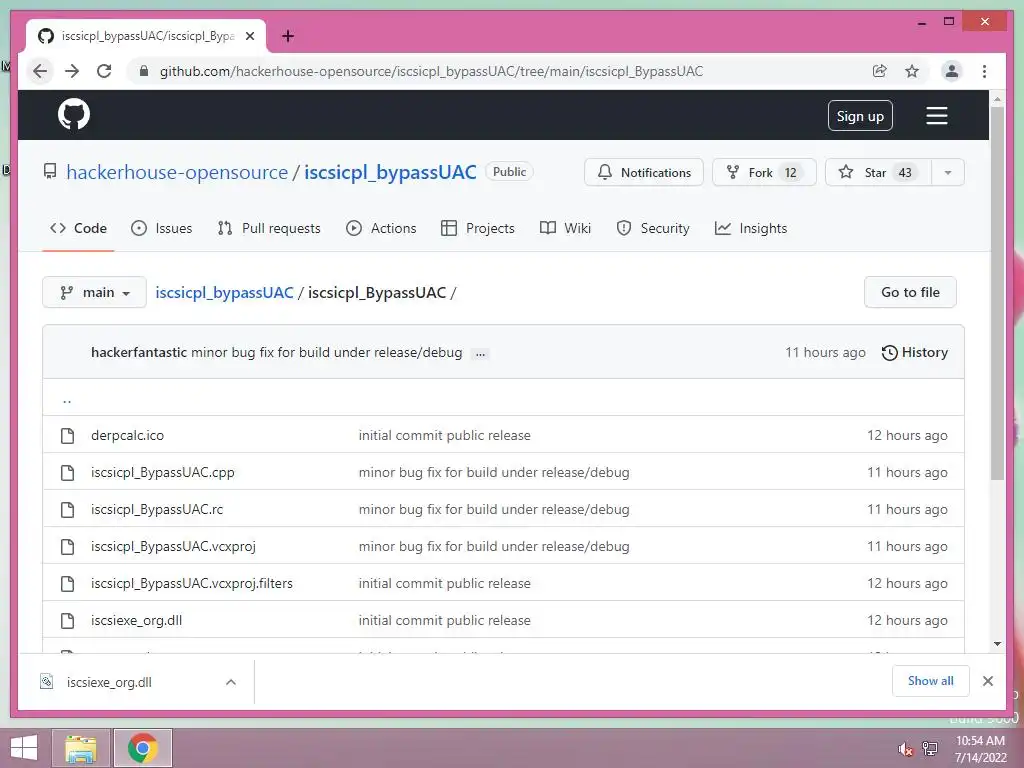The image size is (1024, 768).
Task: Open the Projects tab
Action: coord(477,228)
